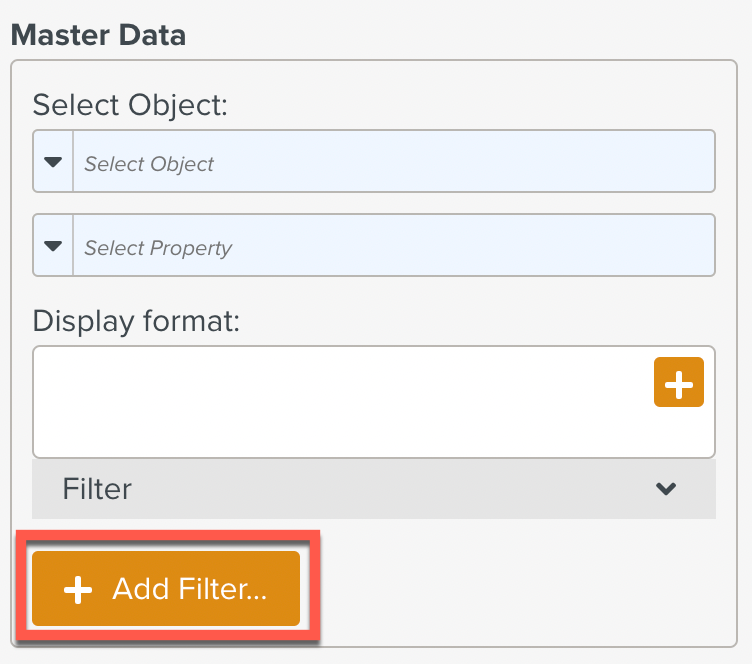Viewport: 752px width, 664px height.
Task: Click the Filter section header label
Action: pos(97,489)
